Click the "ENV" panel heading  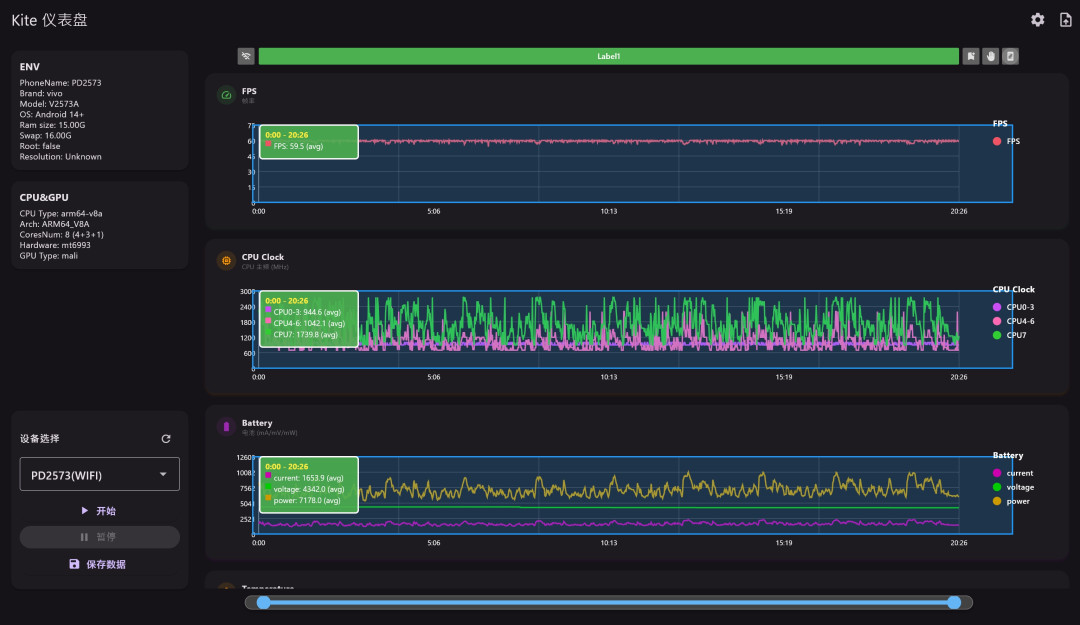click(30, 67)
